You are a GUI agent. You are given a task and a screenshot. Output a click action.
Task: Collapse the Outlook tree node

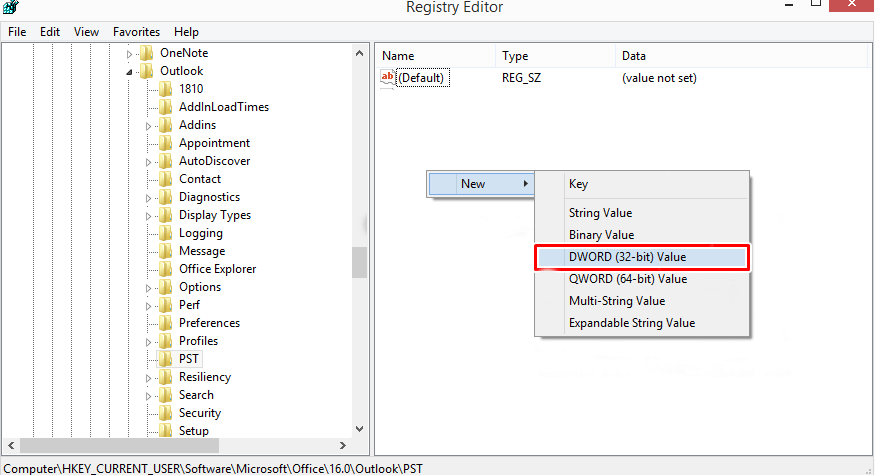pyautogui.click(x=129, y=72)
